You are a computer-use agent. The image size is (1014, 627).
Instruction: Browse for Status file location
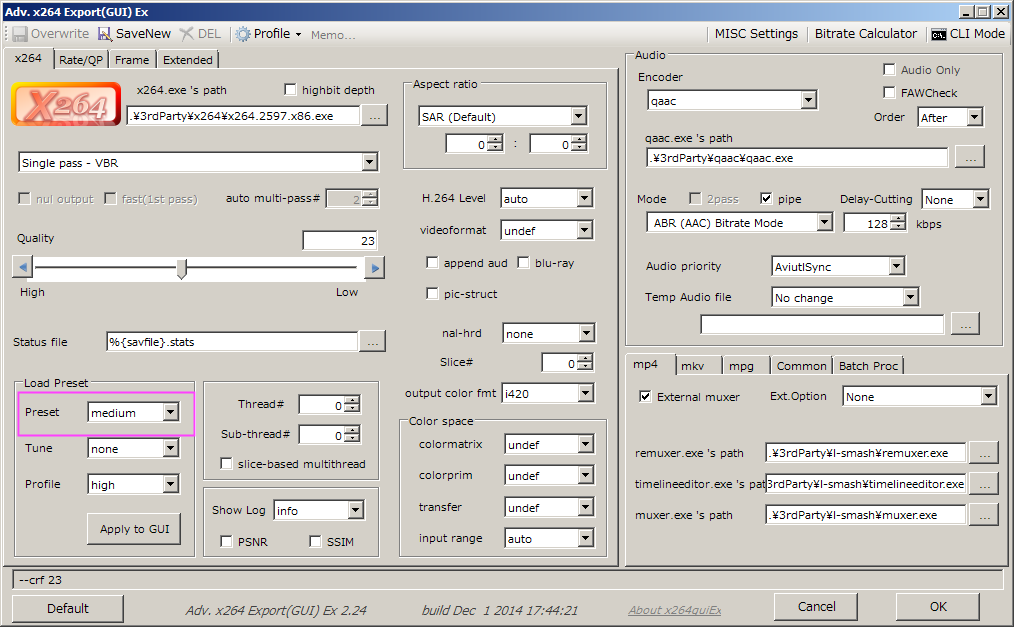click(372, 341)
